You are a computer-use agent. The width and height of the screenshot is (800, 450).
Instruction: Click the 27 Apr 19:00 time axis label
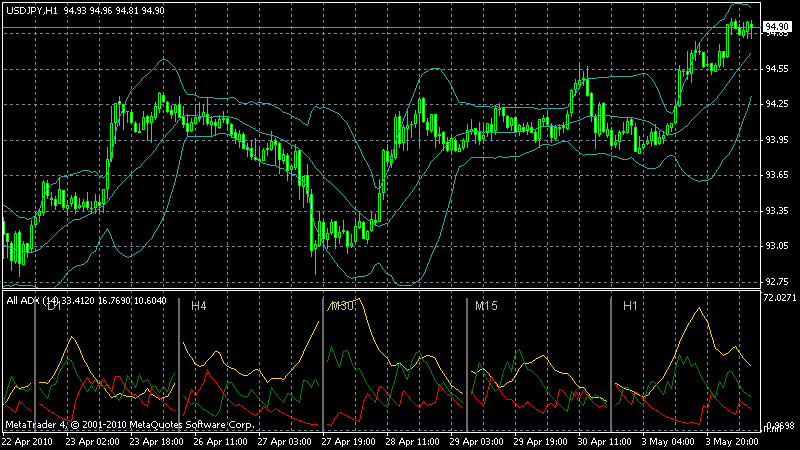[348, 442]
